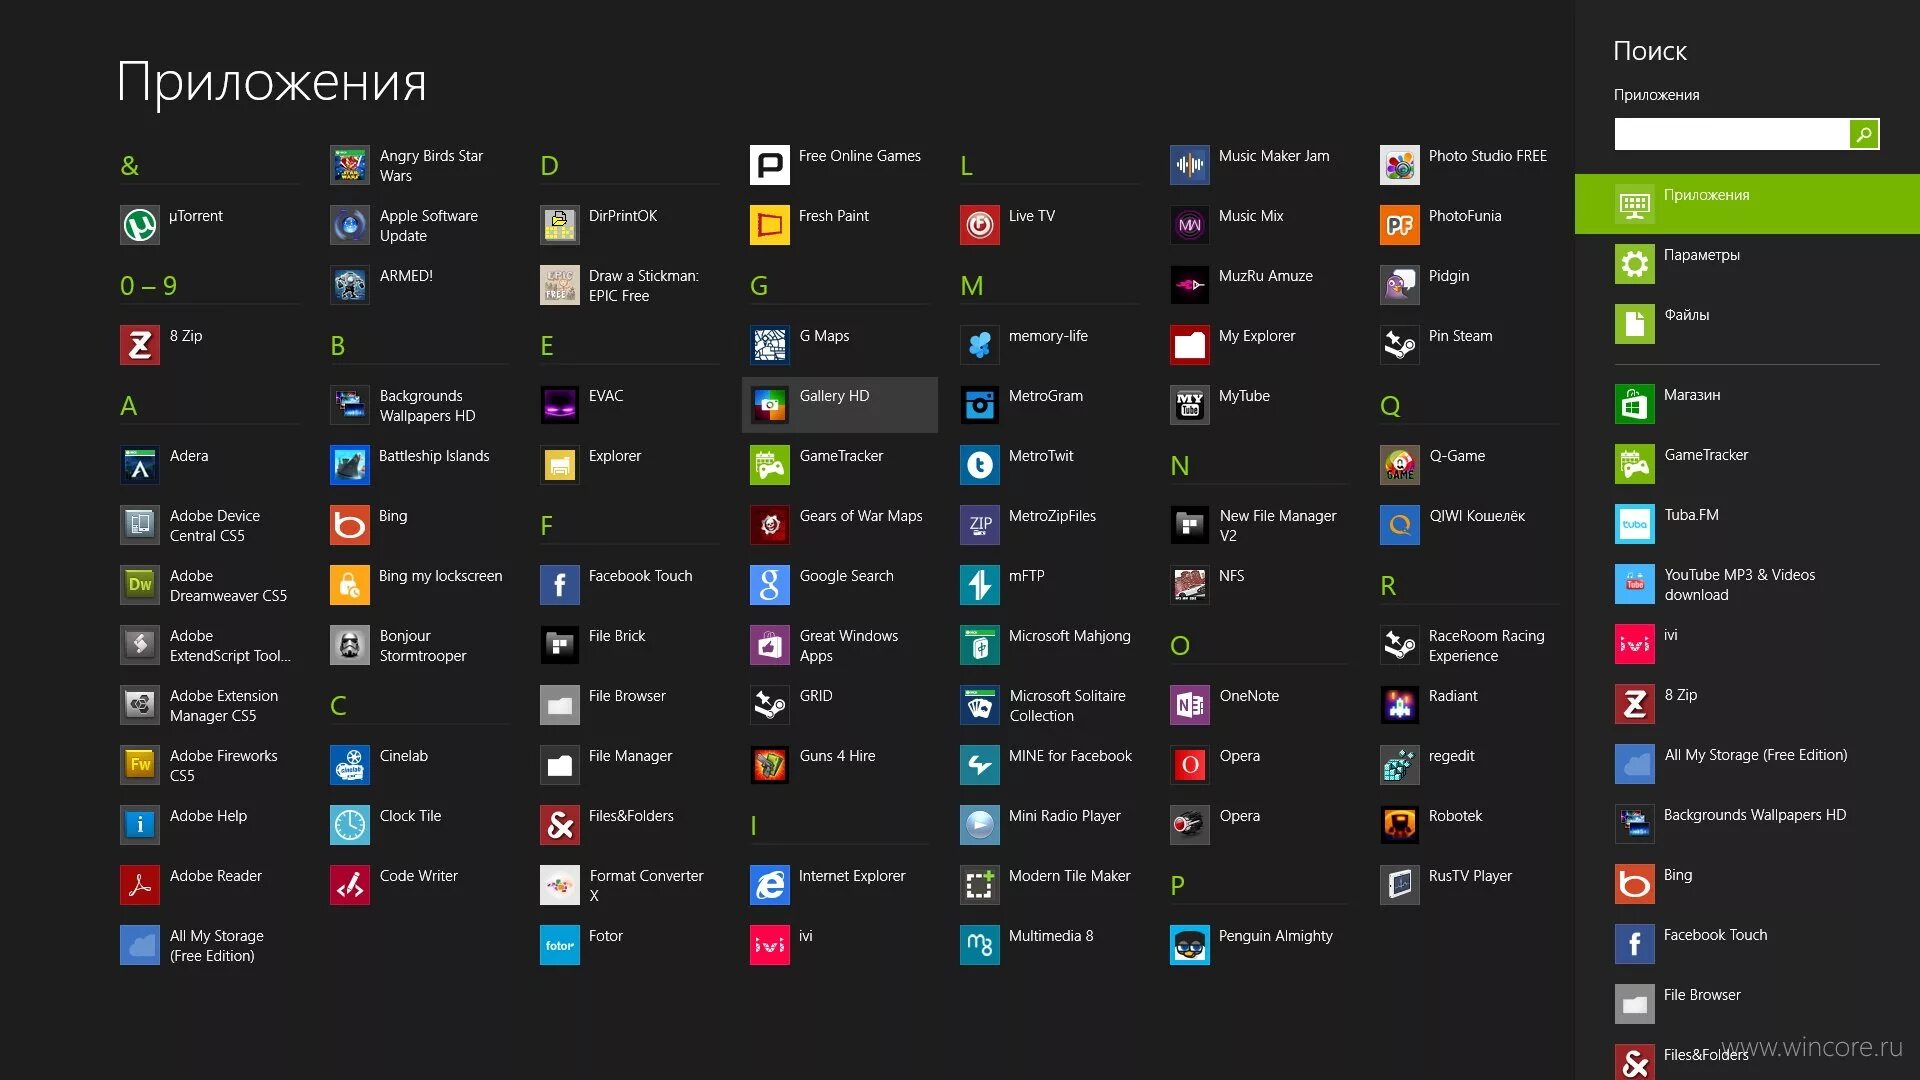Image resolution: width=1920 pixels, height=1080 pixels.
Task: Launch Fresh Paint app
Action: pyautogui.click(x=769, y=225)
